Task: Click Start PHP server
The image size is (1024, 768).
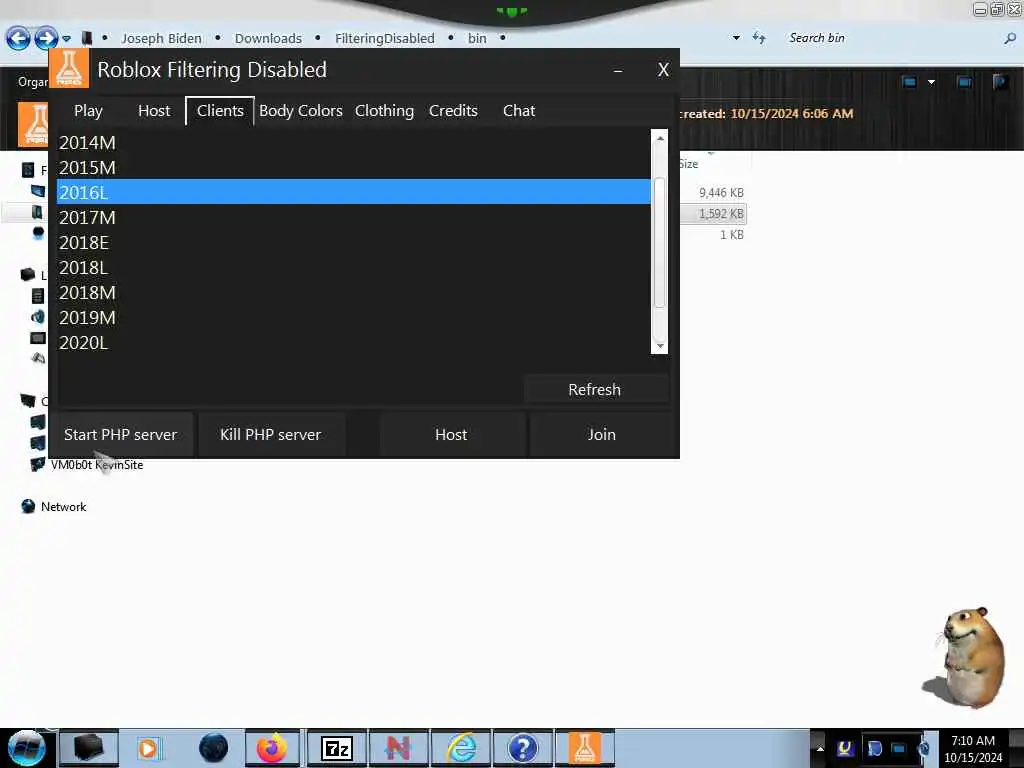Action: pyautogui.click(x=121, y=434)
